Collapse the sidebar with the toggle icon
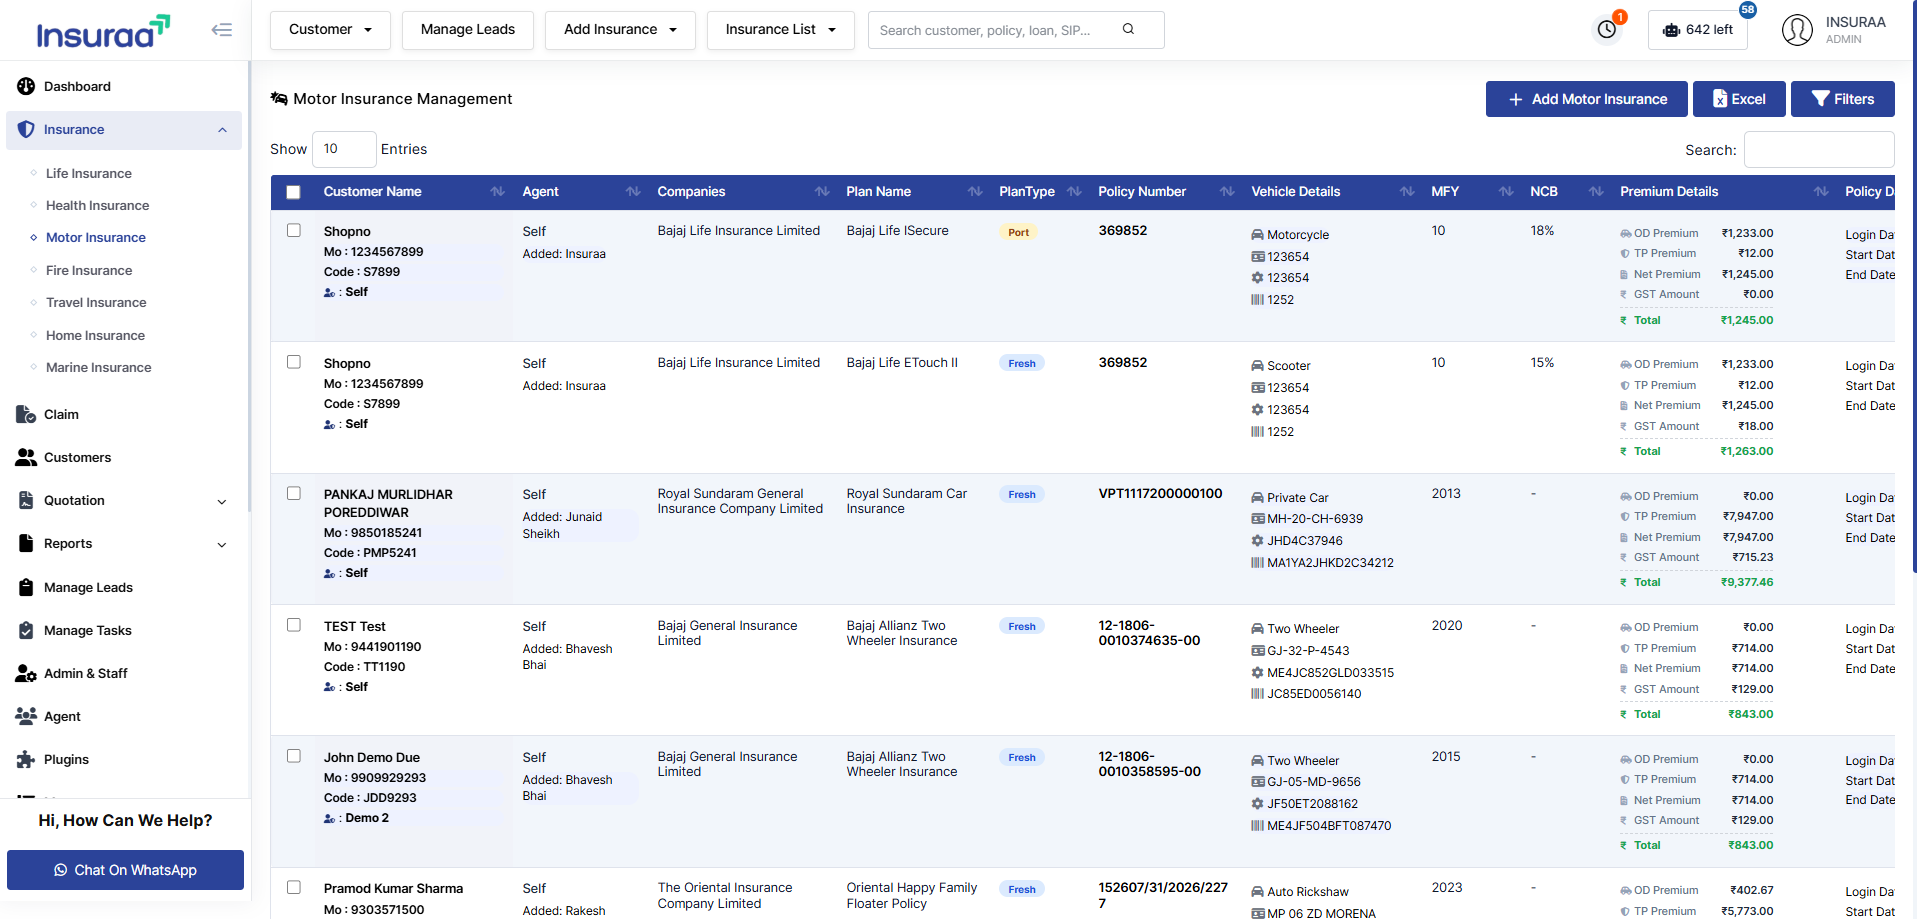This screenshot has width=1917, height=919. click(221, 30)
